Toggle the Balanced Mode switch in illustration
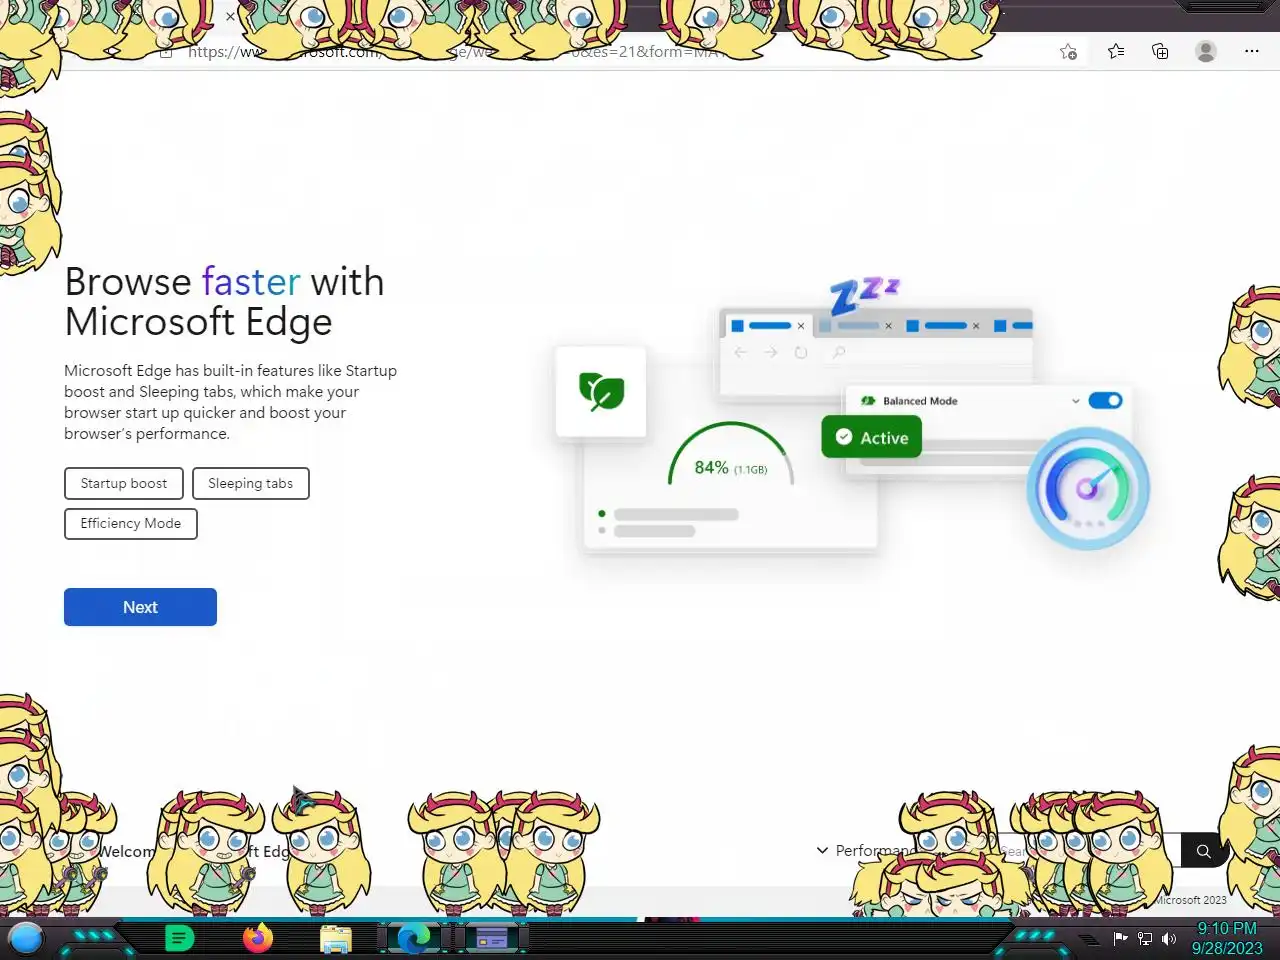1280x960 pixels. tap(1105, 401)
